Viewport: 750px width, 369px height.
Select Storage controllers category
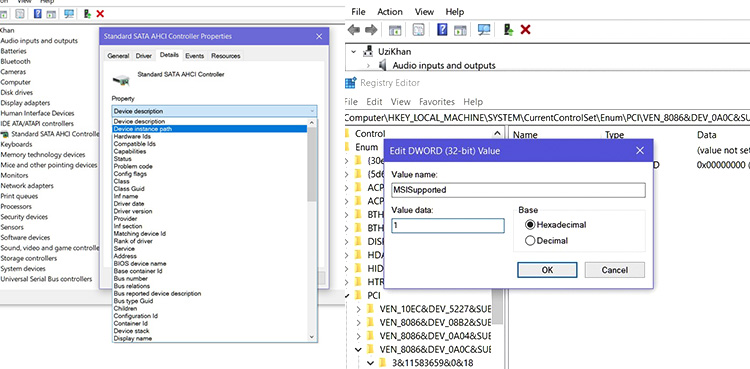(x=29, y=258)
